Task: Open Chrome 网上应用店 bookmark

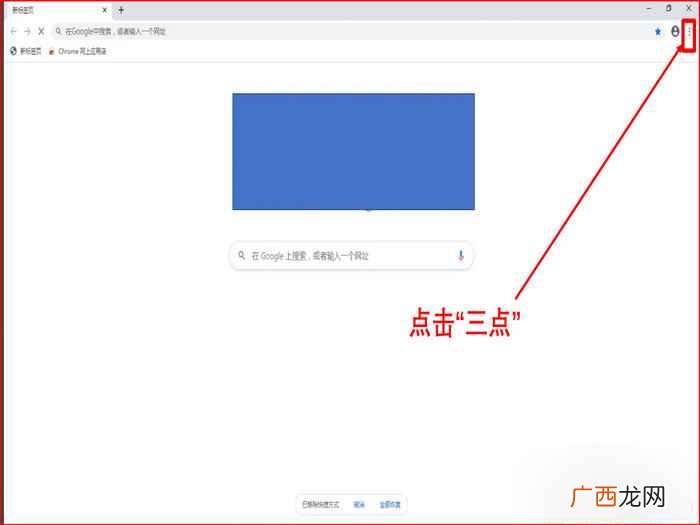Action: pyautogui.click(x=77, y=51)
